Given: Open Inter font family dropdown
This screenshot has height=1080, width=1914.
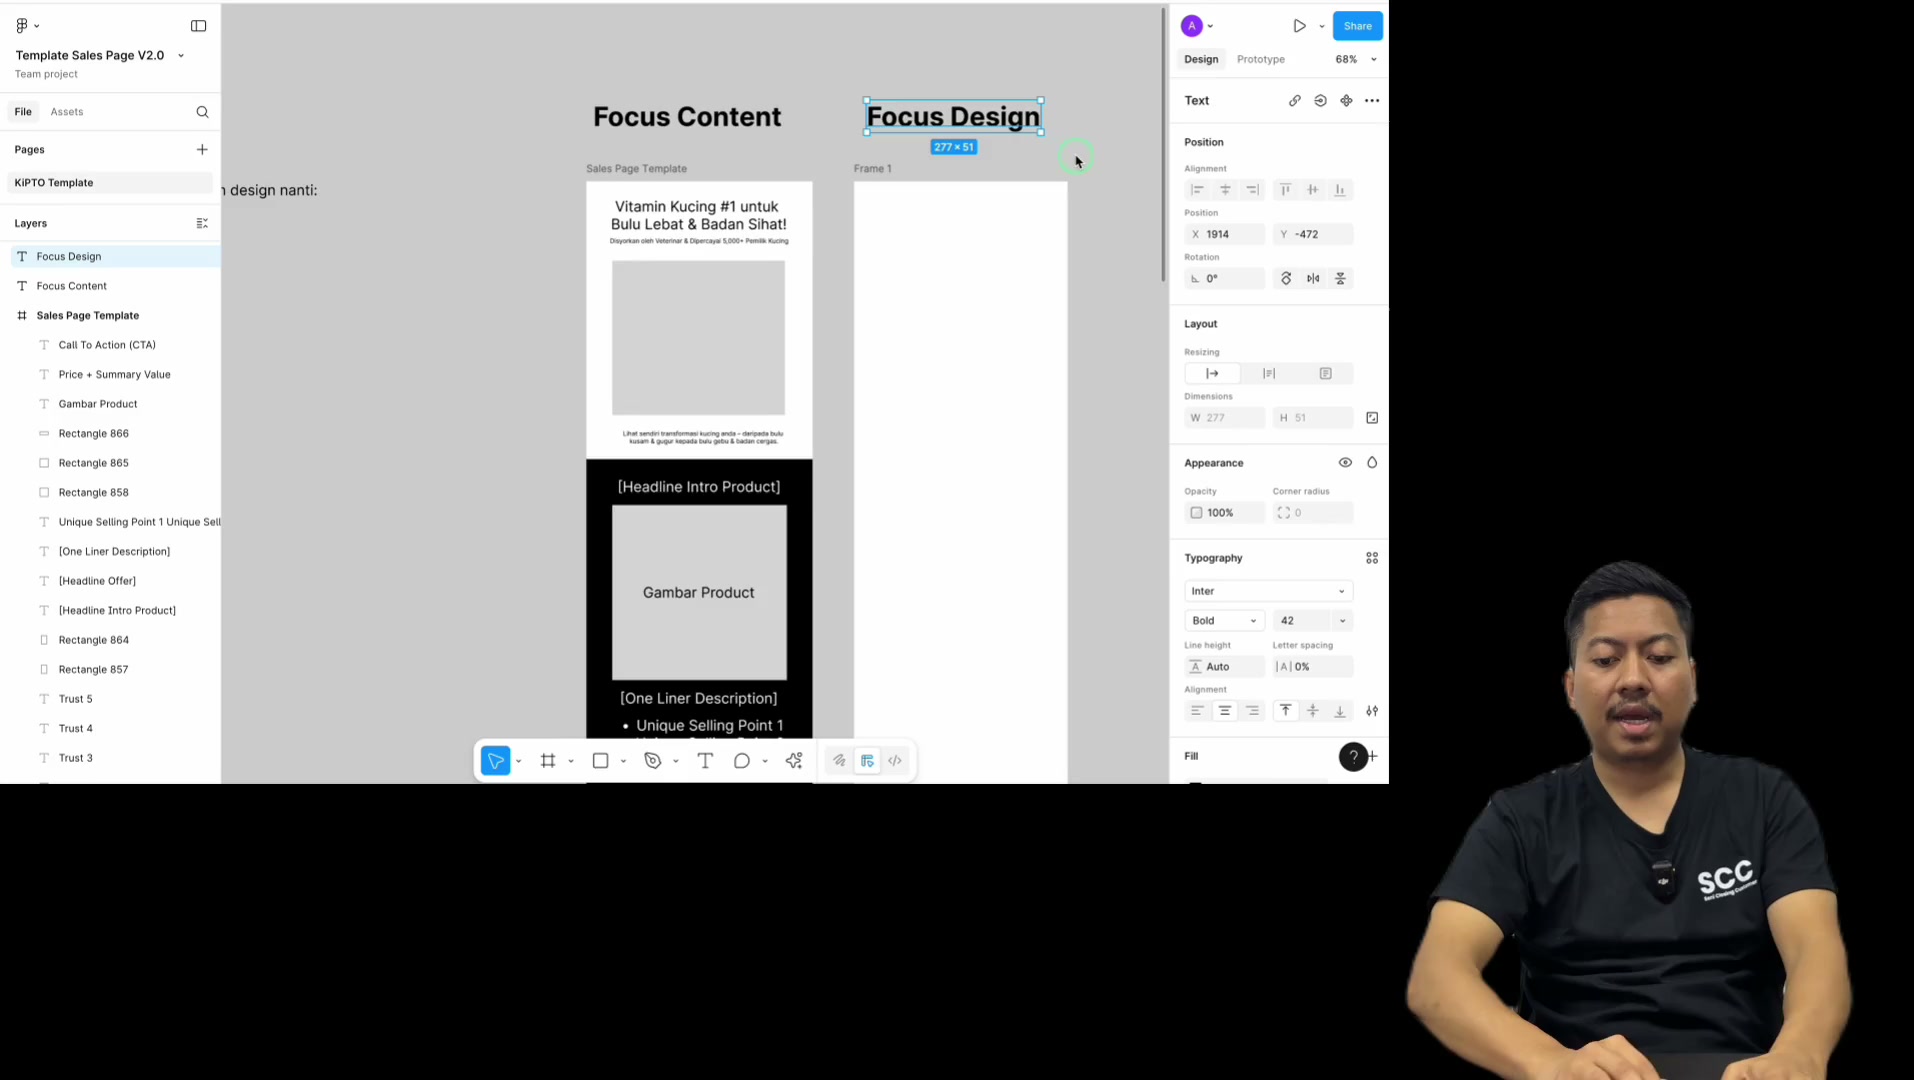Looking at the screenshot, I should click(x=1268, y=591).
